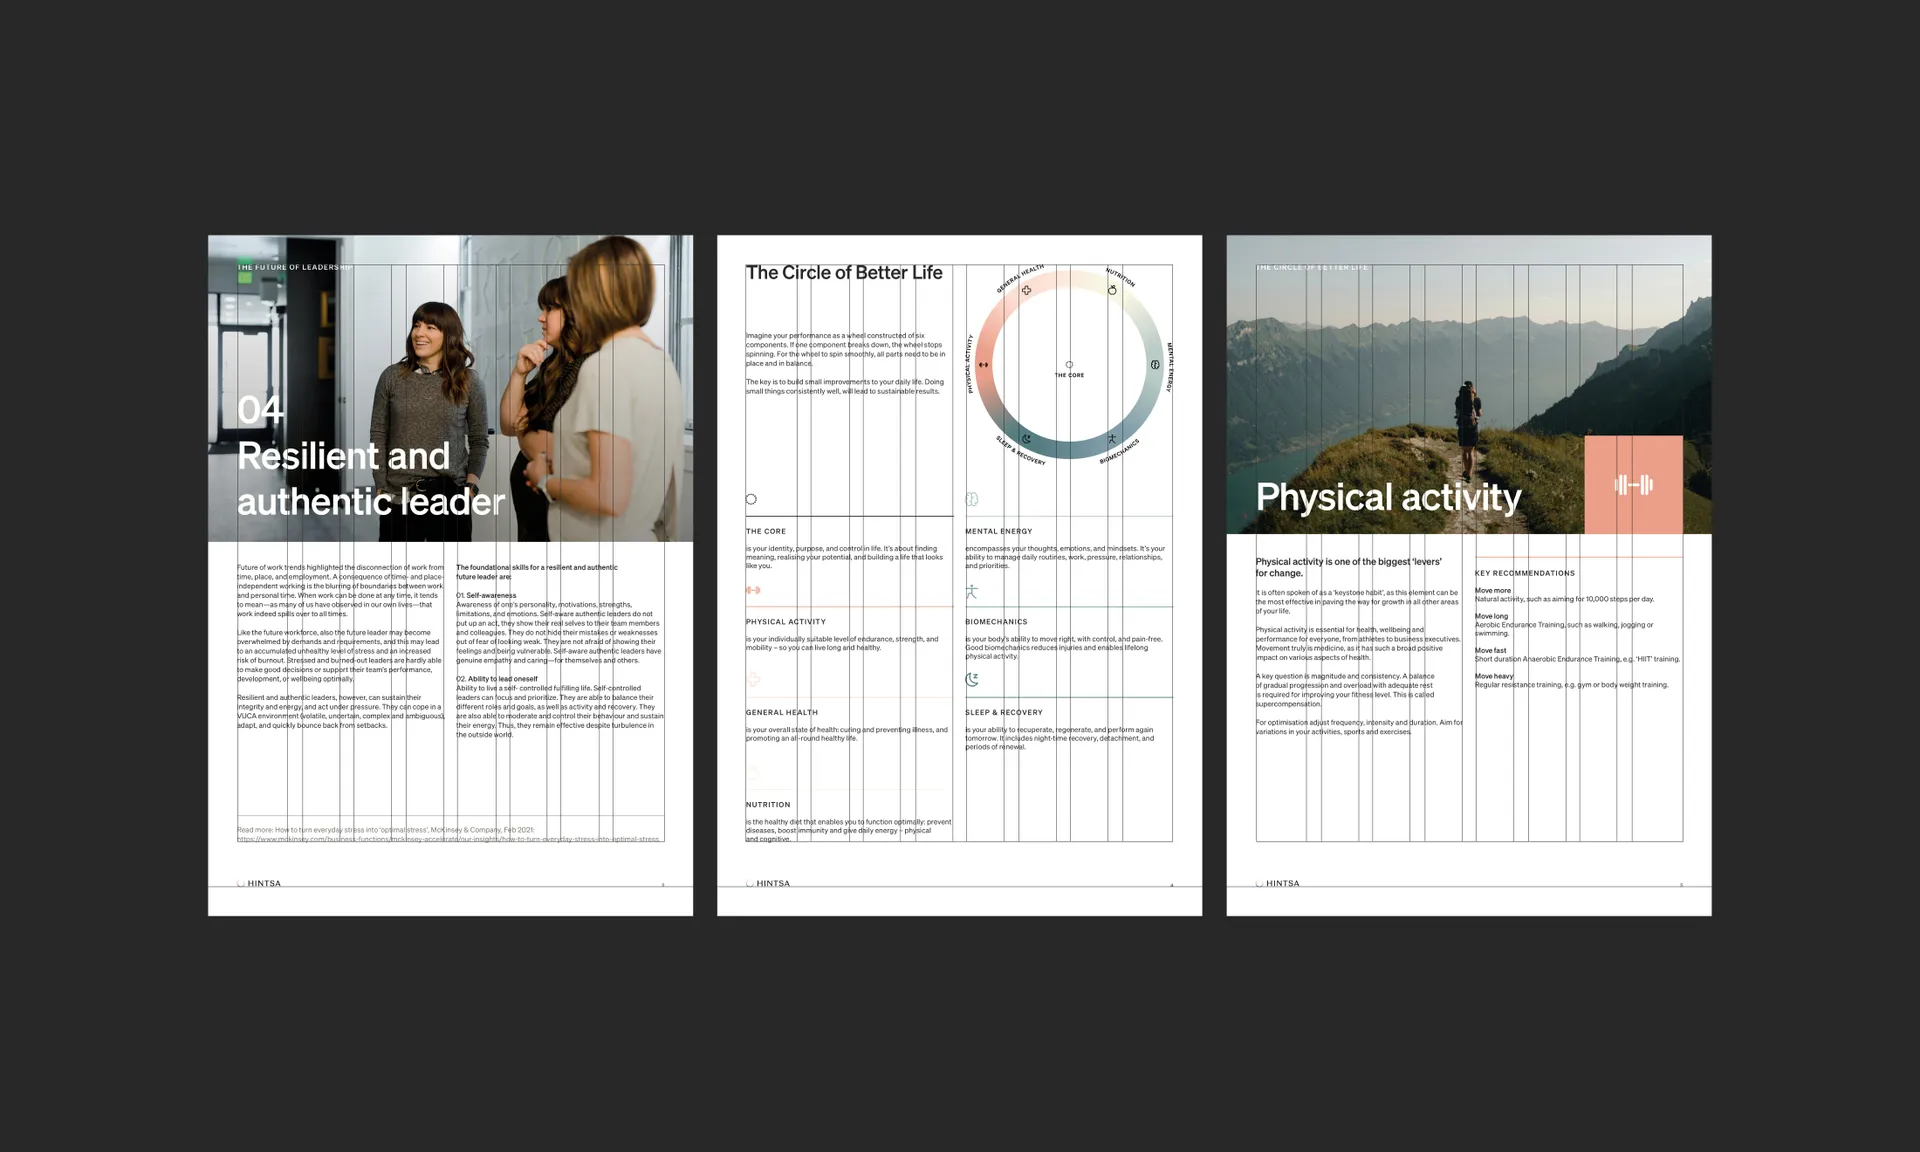Expand the '01. Self-awareness' item
The height and width of the screenshot is (1152, 1920).
(487, 594)
